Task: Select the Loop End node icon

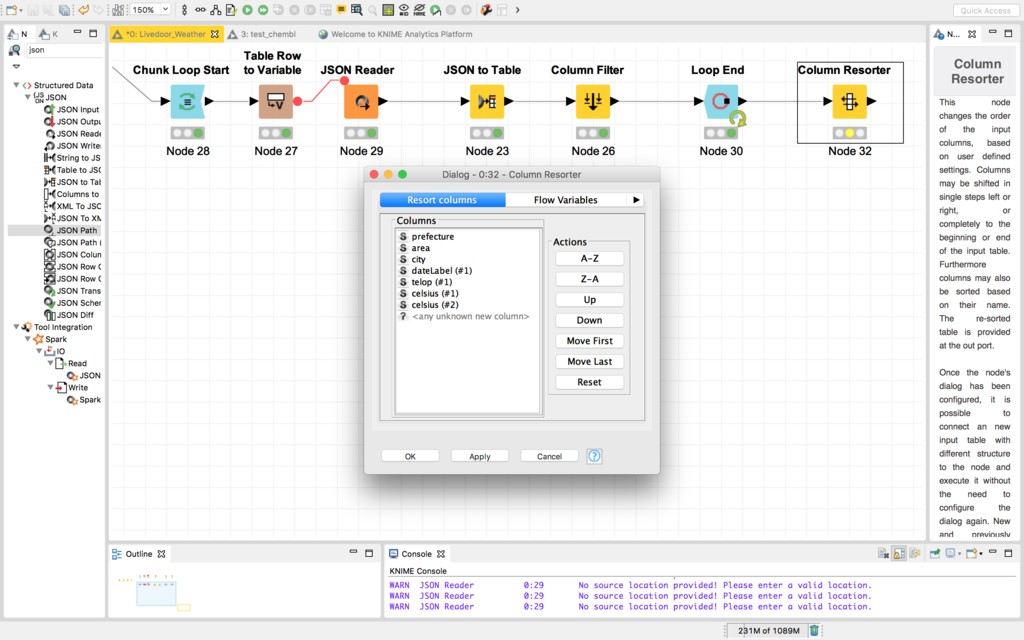Action: point(721,101)
